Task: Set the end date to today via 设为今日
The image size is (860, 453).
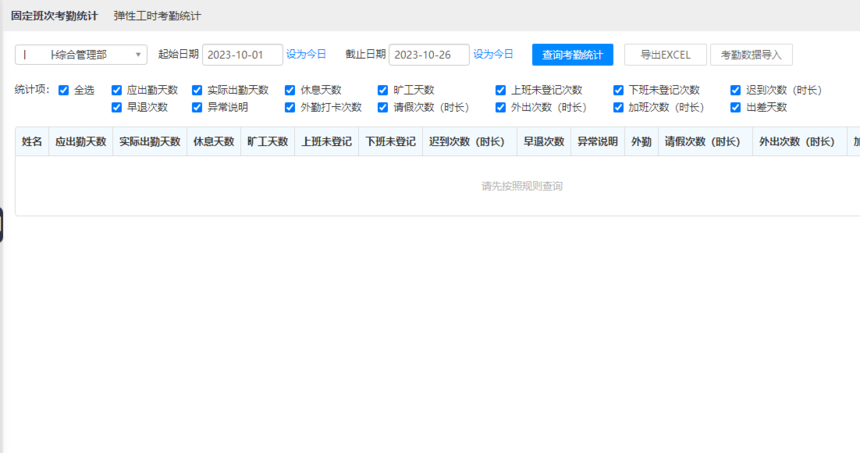Action: [x=493, y=54]
